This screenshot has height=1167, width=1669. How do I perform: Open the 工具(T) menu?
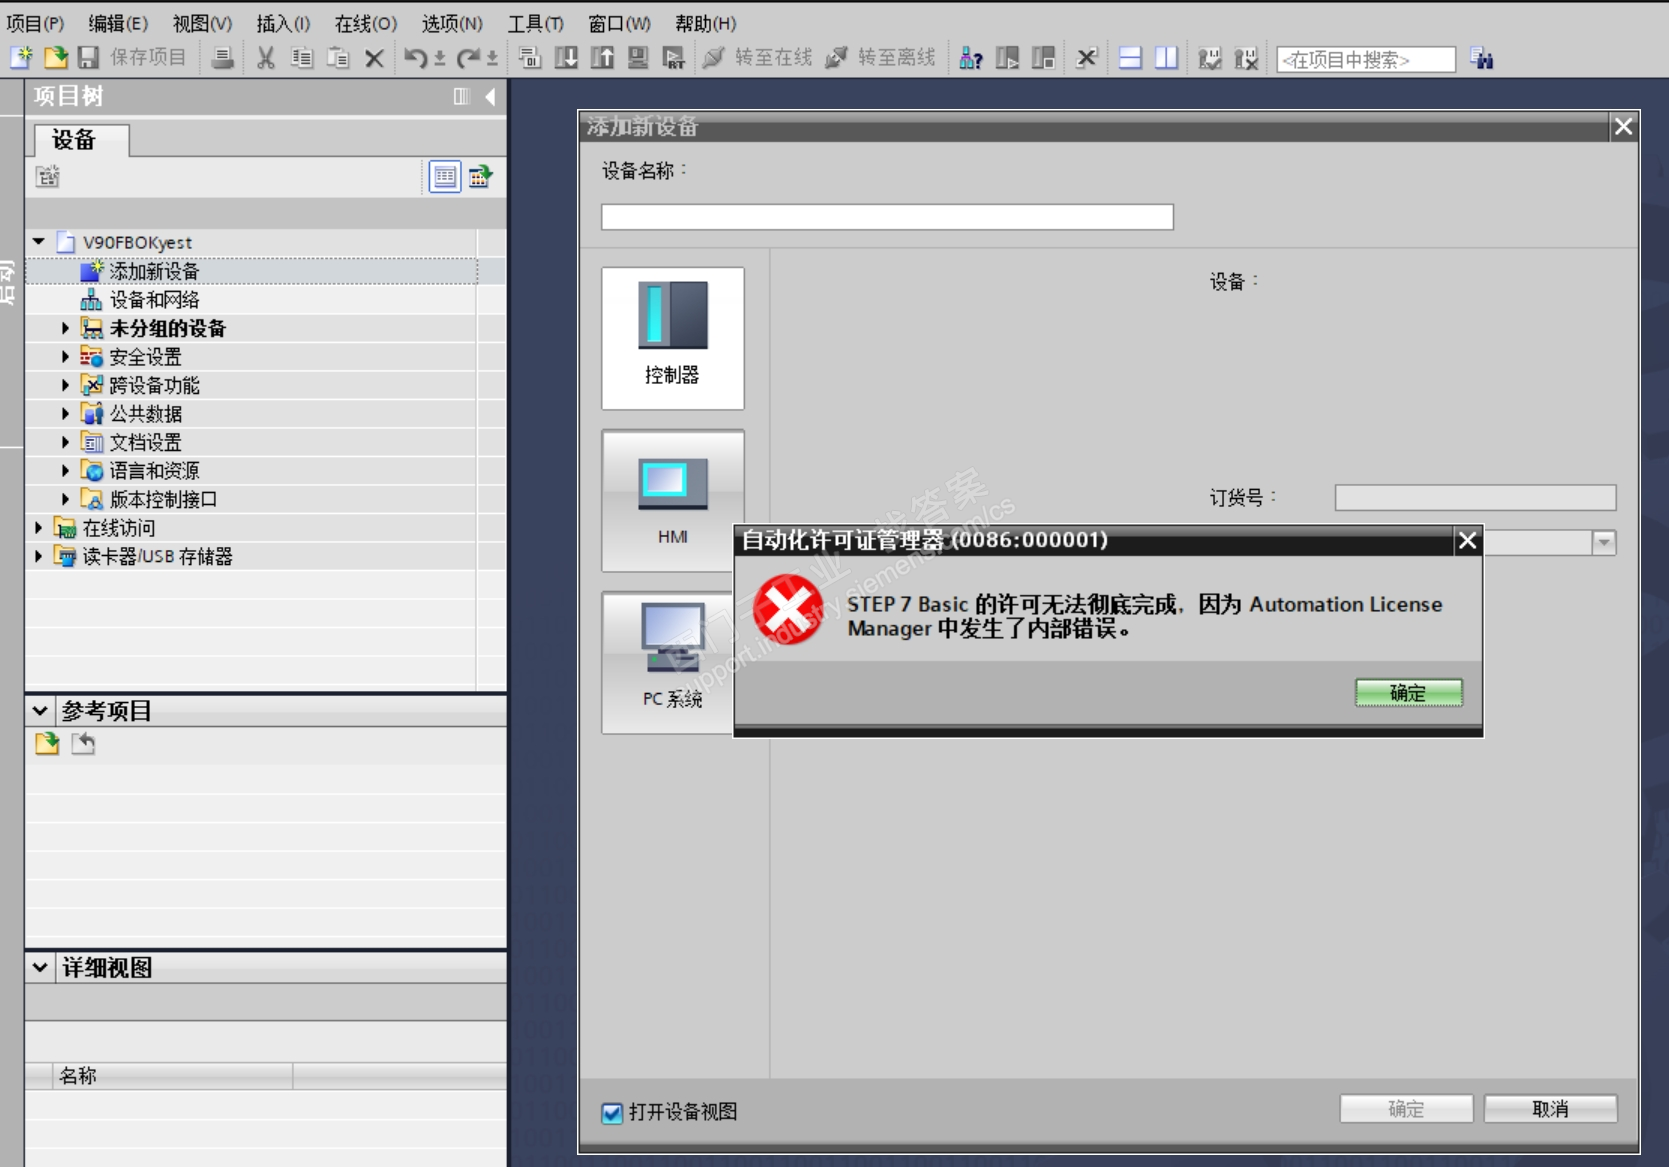535,23
